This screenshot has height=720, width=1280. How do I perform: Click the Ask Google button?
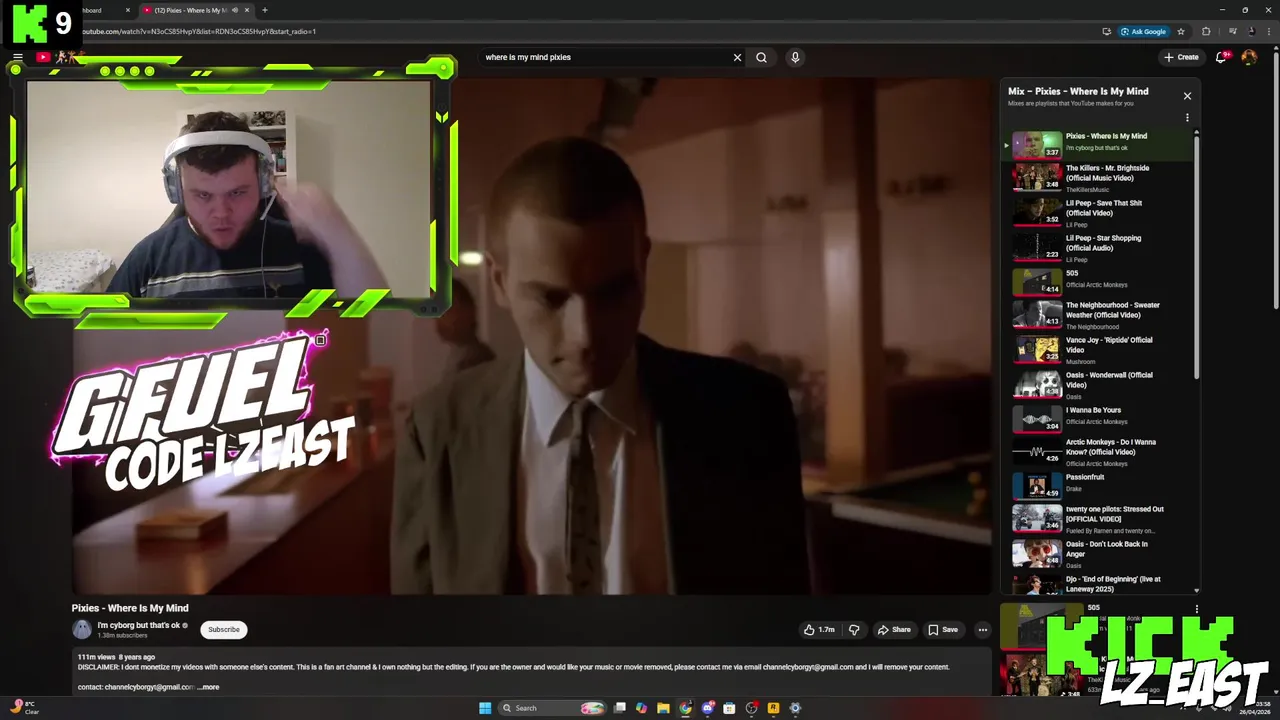coord(1143,31)
